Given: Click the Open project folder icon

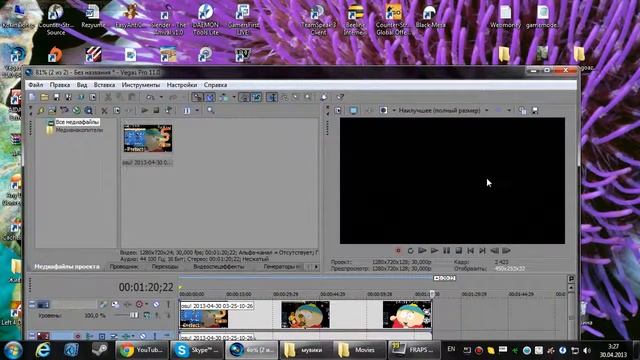Looking at the screenshot, I should click(44, 97).
